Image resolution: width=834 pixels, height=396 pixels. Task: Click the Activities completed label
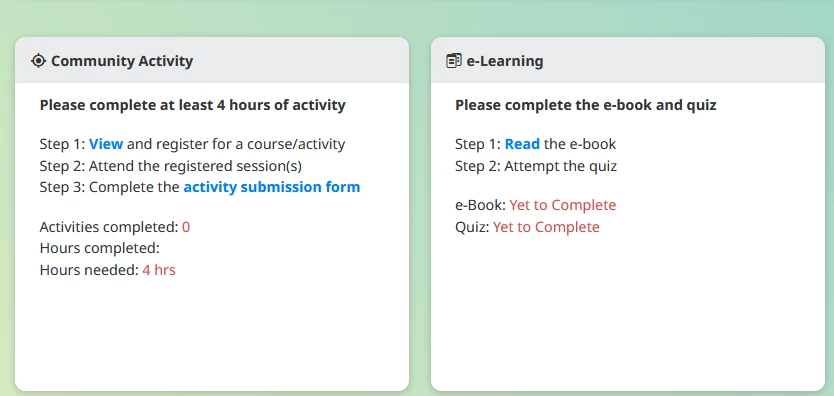[x=109, y=227]
